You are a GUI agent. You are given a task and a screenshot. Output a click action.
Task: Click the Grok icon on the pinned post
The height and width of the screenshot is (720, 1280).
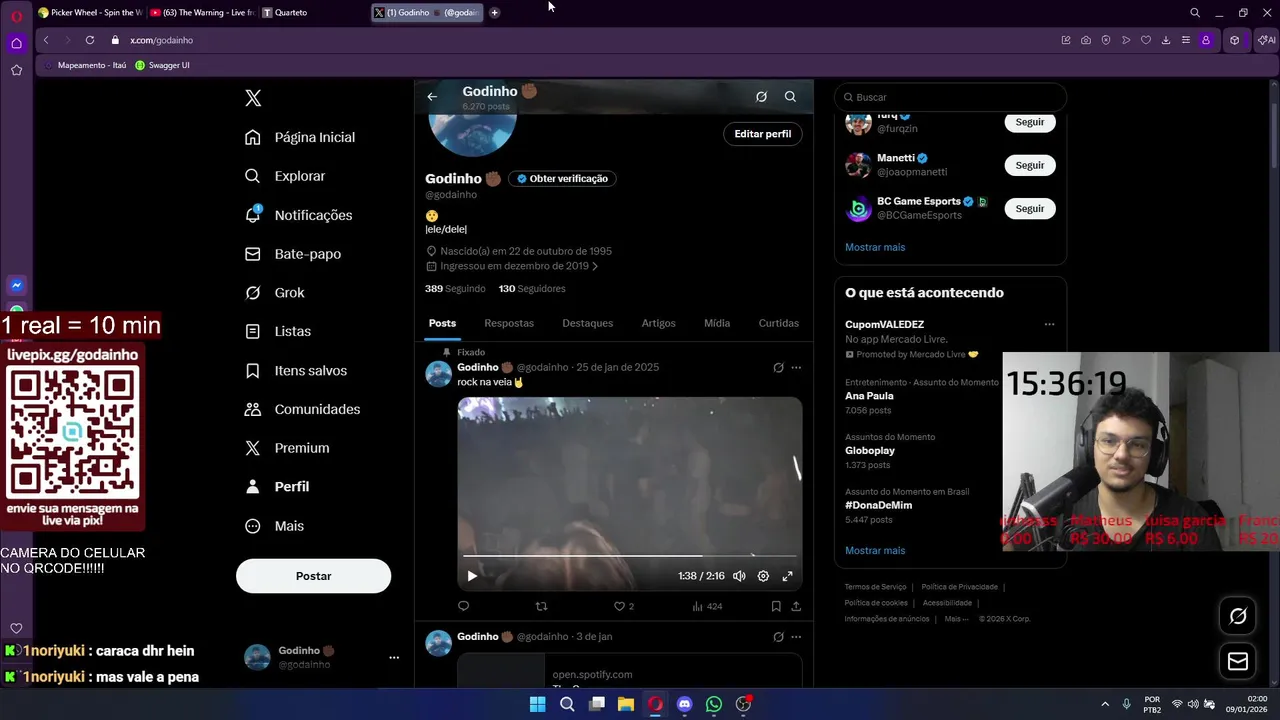click(x=778, y=368)
